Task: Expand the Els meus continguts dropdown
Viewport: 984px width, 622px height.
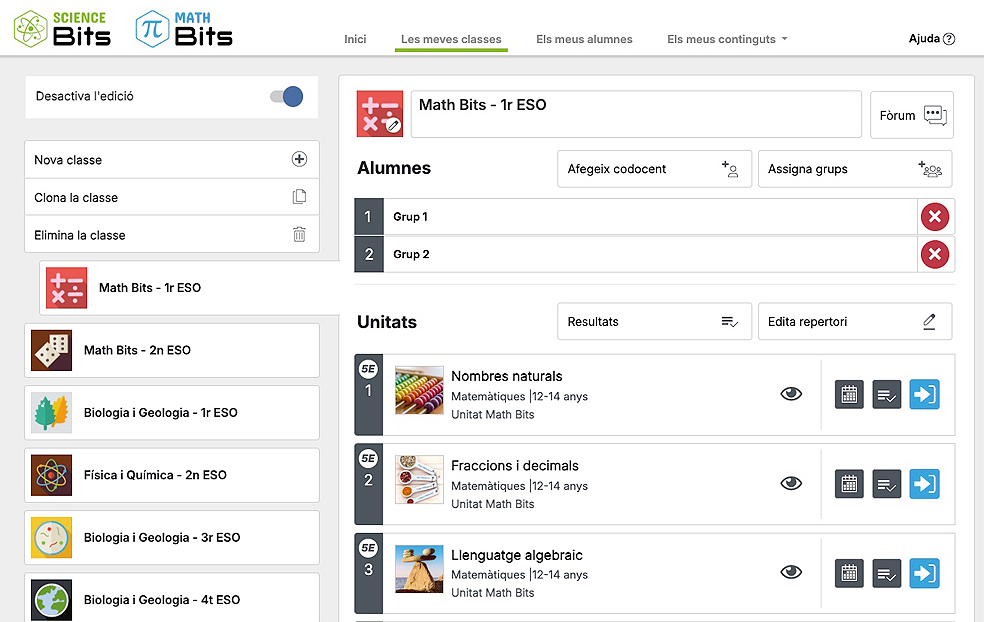Action: coord(727,39)
